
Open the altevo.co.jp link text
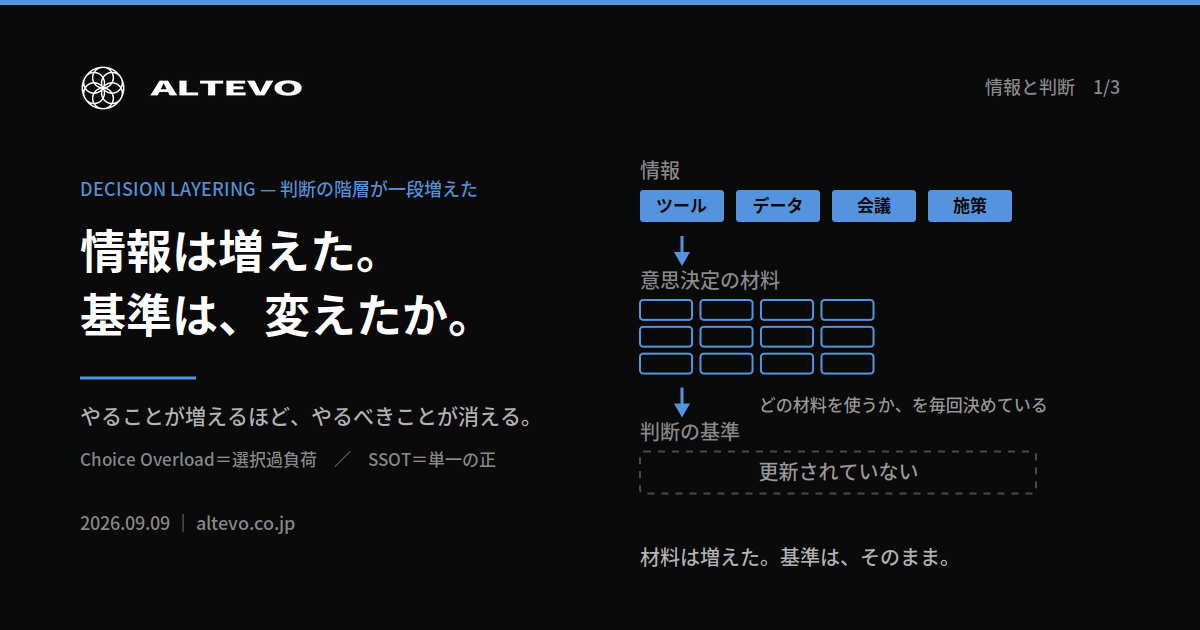(x=246, y=523)
